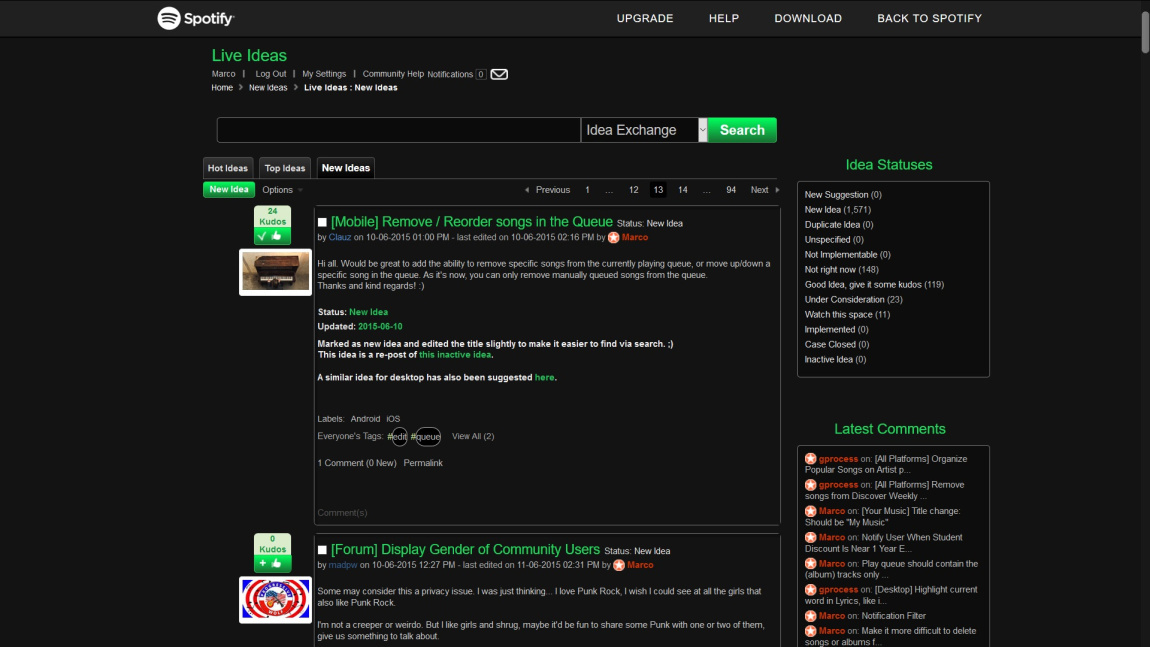
Task: Open the Idea Exchange search scope dropdown
Action: (644, 130)
